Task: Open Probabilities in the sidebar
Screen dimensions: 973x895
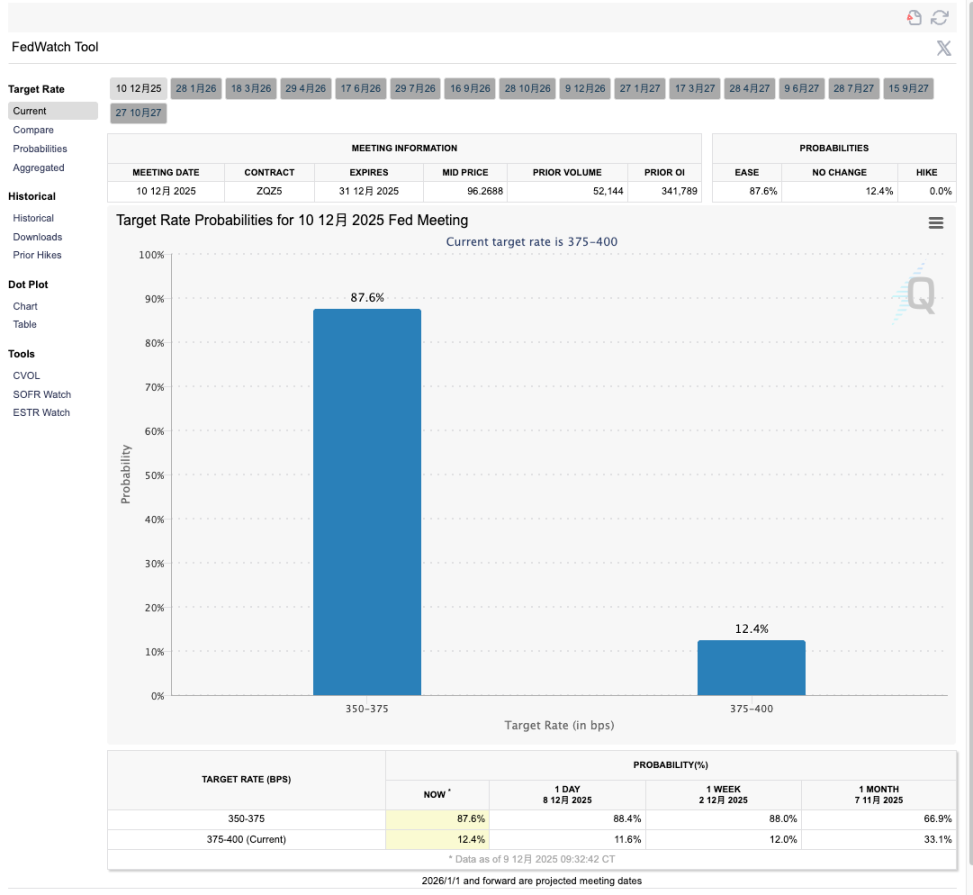Action: pyautogui.click(x=40, y=149)
